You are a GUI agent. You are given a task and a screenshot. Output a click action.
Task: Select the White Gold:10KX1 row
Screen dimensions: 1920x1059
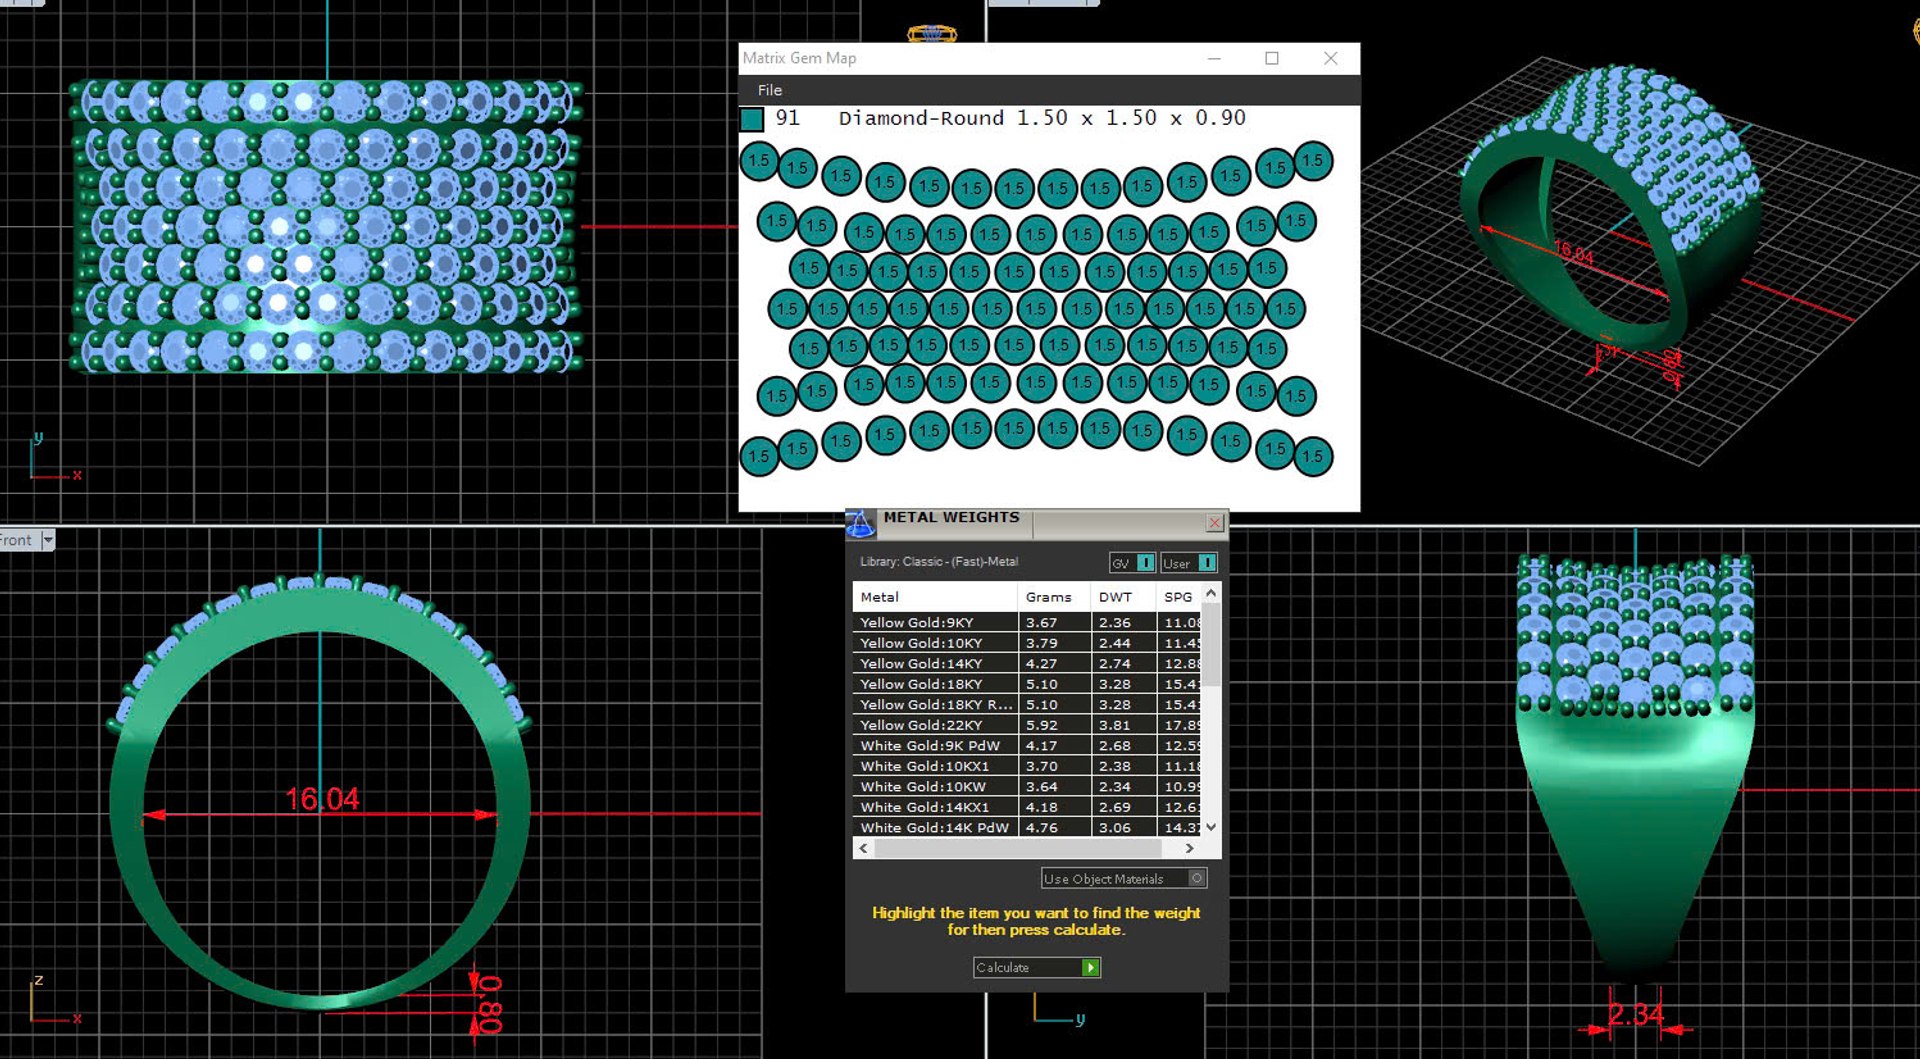pyautogui.click(x=1027, y=766)
